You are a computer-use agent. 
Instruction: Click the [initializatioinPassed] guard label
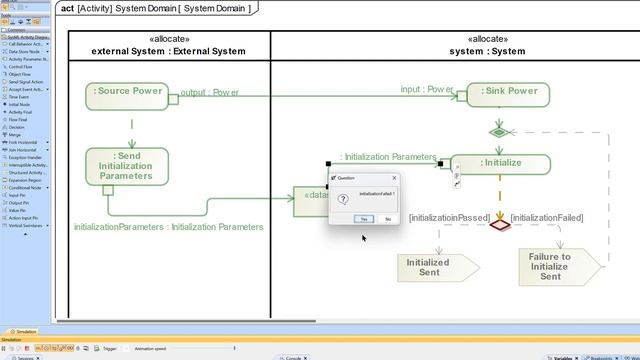[x=449, y=218]
